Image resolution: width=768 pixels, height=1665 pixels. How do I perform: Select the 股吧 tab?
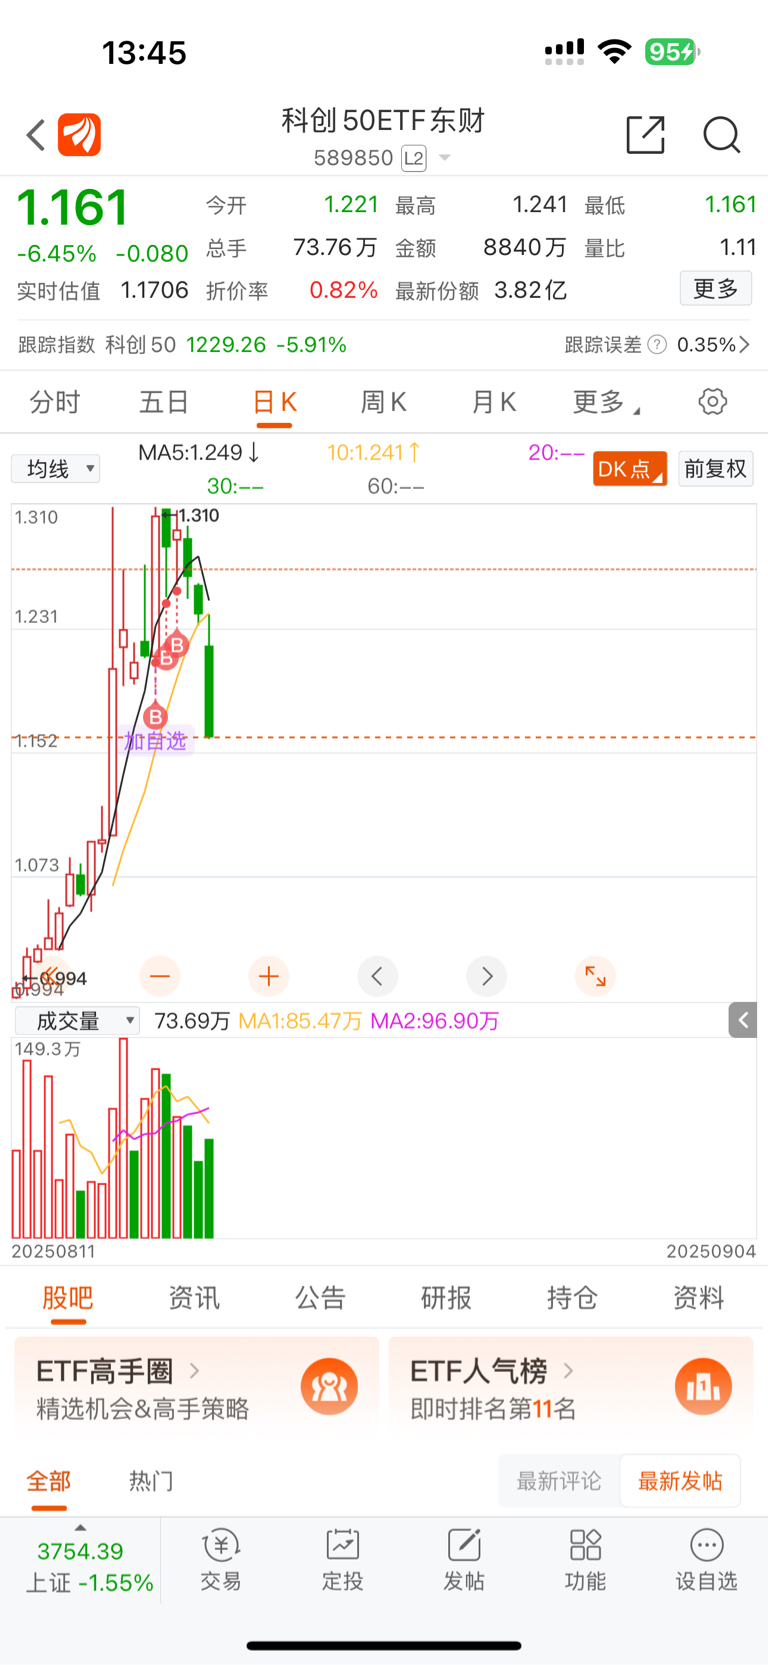pyautogui.click(x=68, y=1298)
